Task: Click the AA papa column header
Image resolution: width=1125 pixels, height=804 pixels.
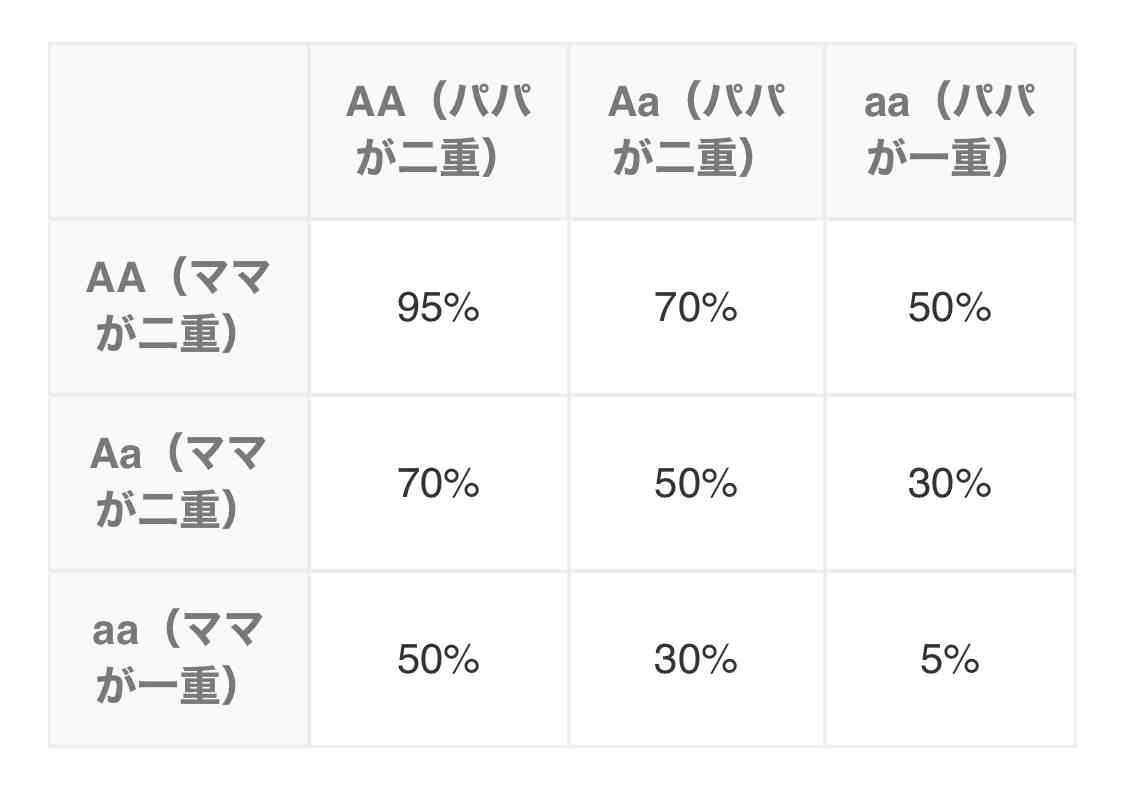Action: (x=438, y=131)
